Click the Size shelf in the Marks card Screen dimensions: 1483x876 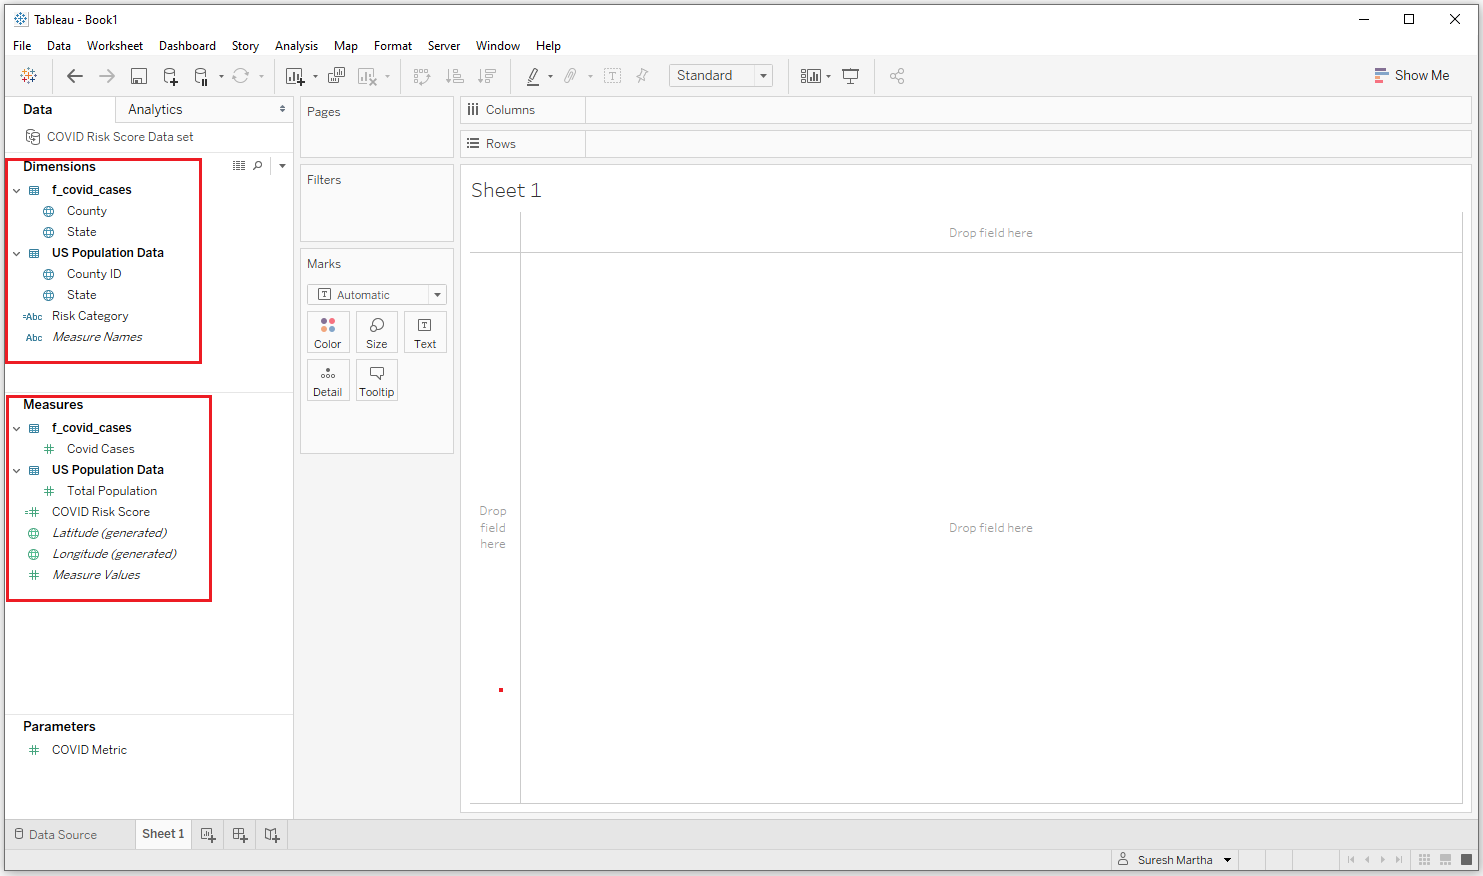tap(376, 331)
